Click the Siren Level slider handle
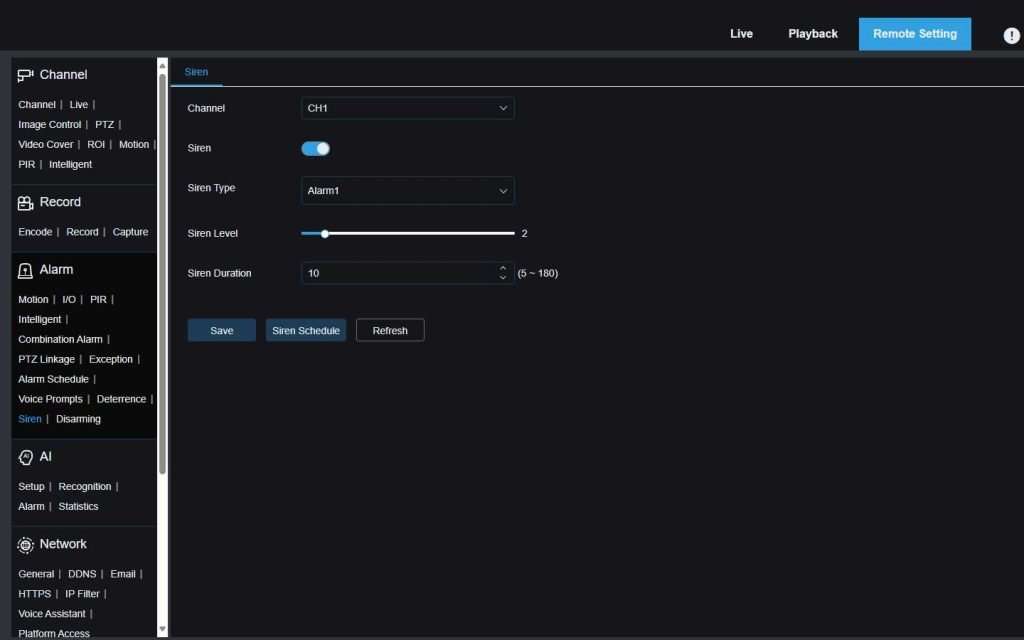The image size is (1024, 640). coord(325,233)
